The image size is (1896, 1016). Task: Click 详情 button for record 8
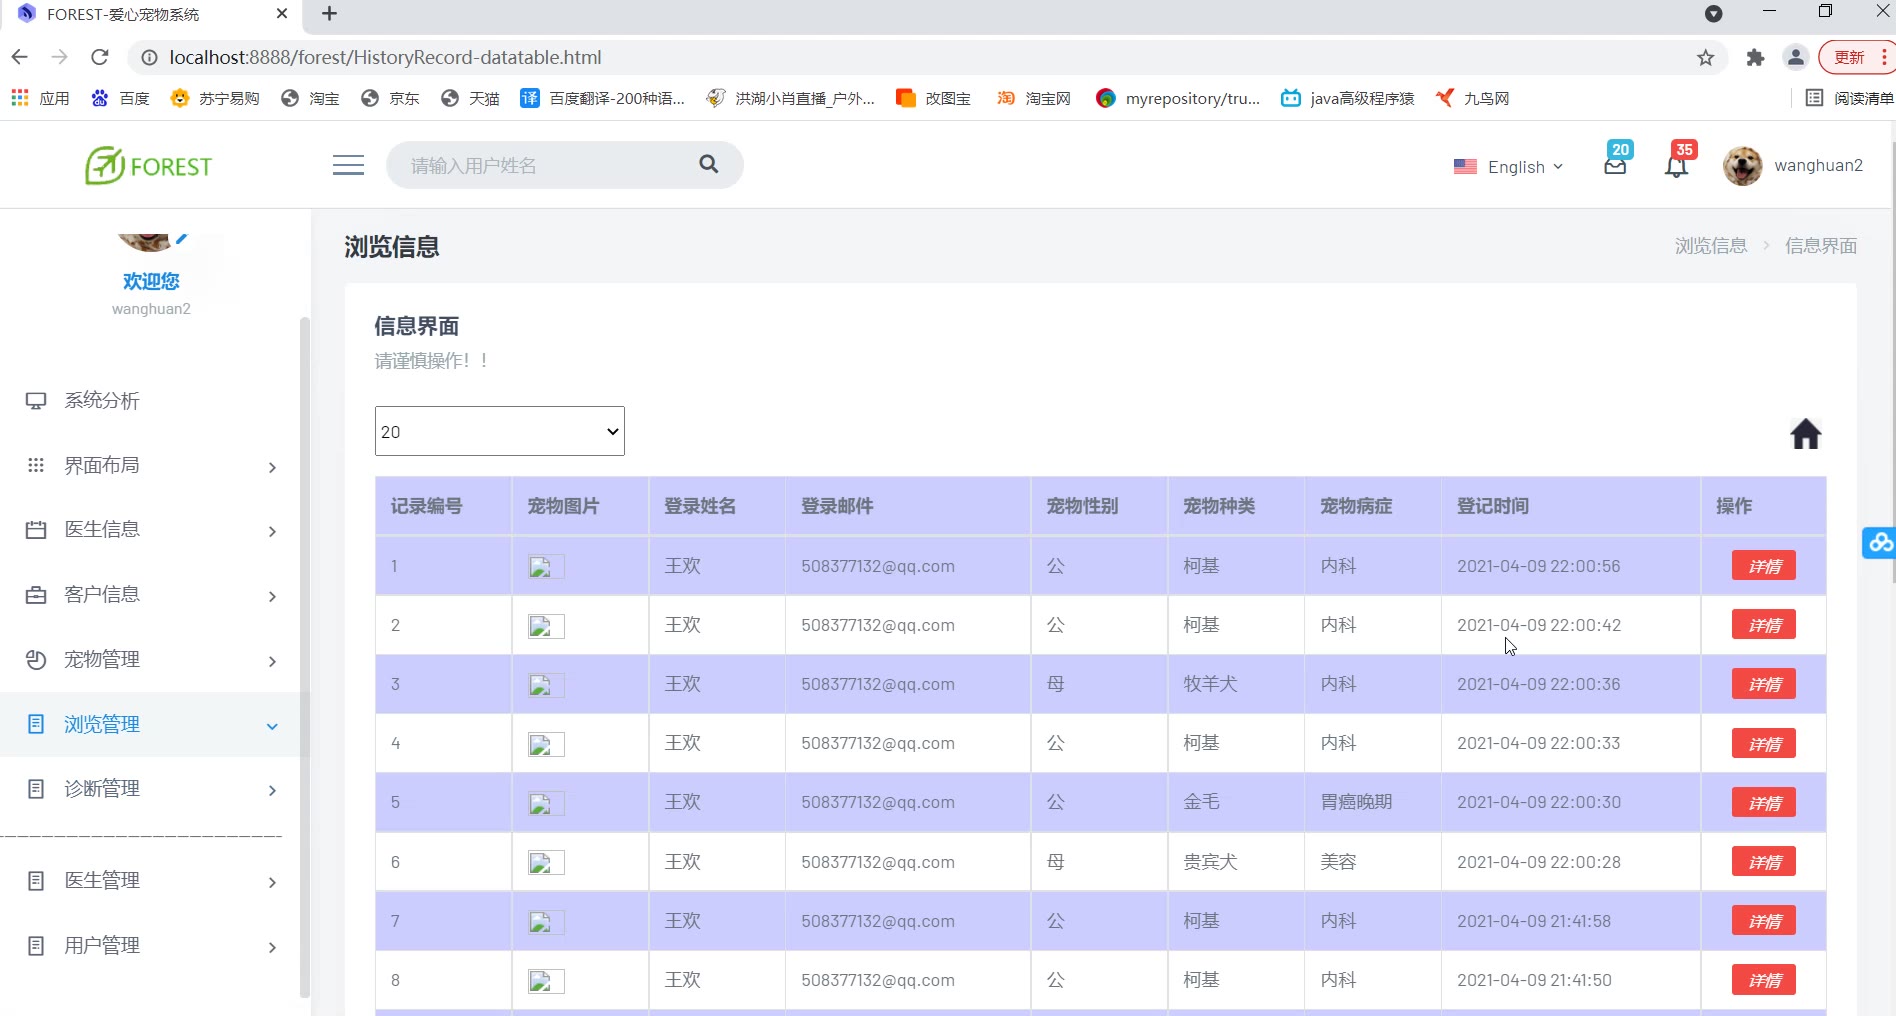tap(1764, 980)
